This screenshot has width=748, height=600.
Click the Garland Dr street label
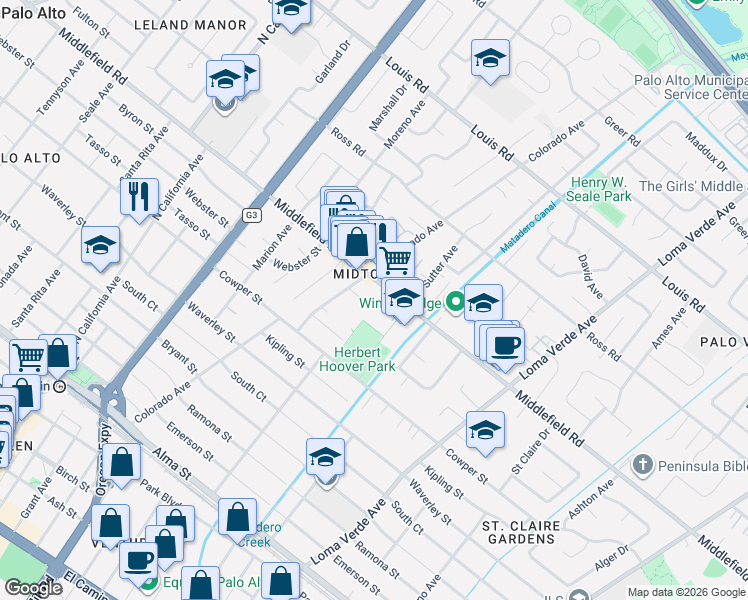[333, 62]
